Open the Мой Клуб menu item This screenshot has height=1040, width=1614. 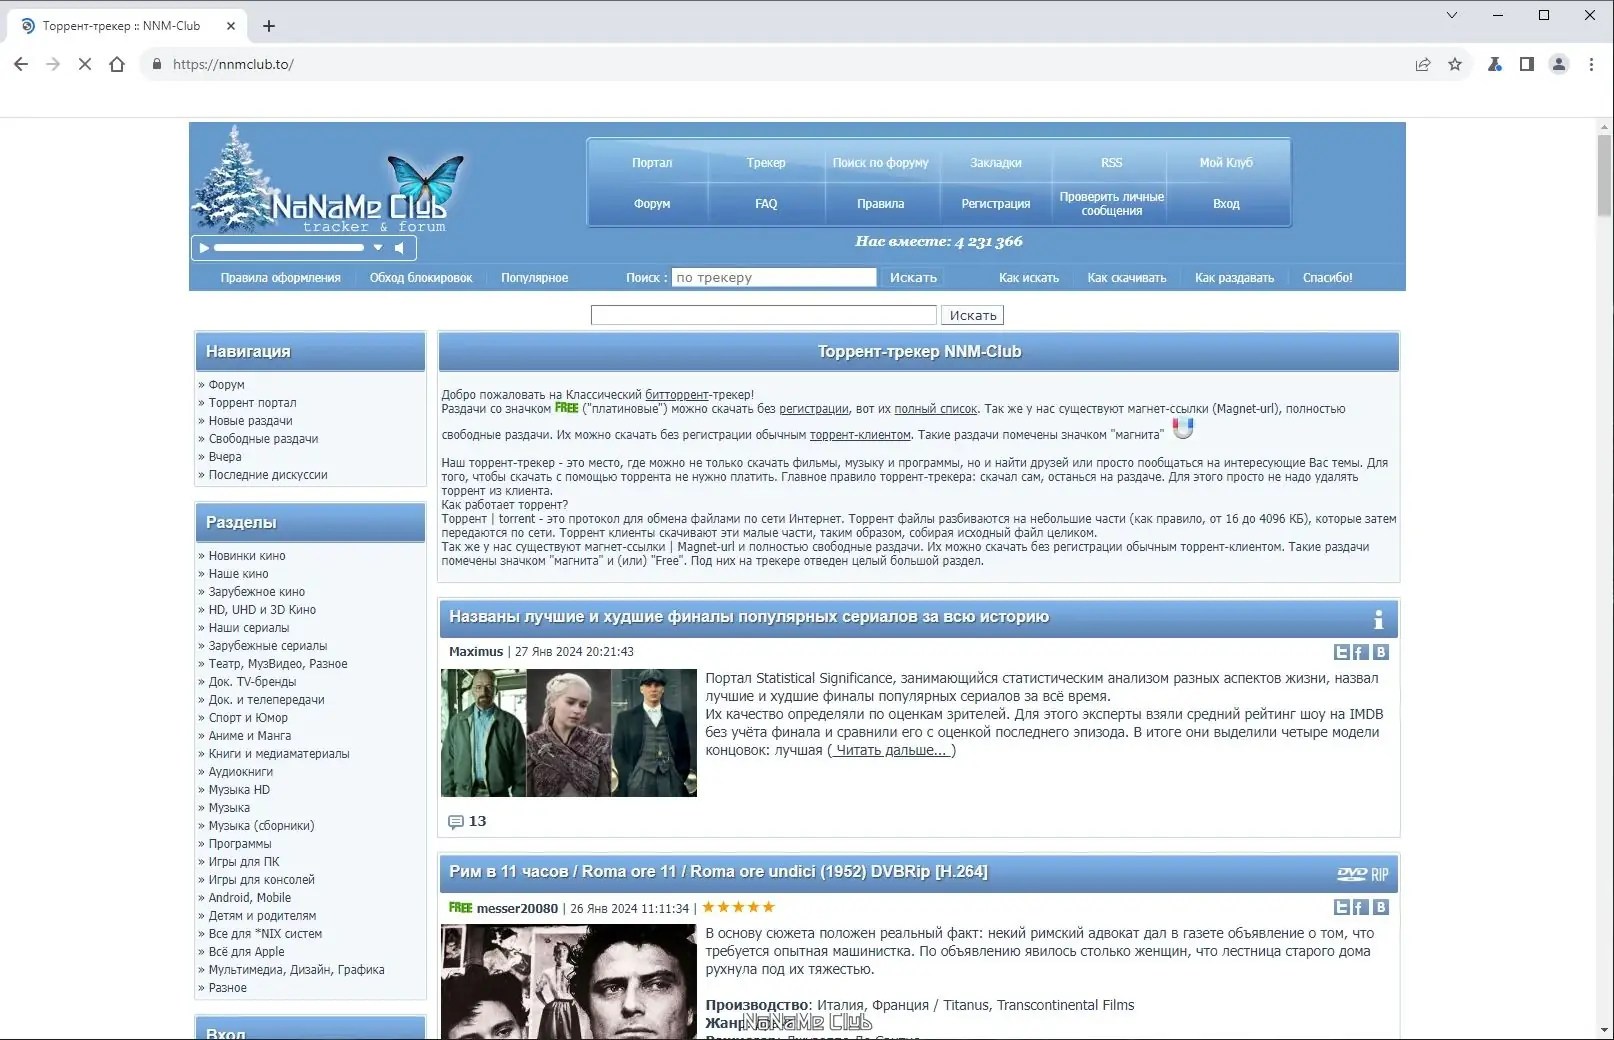1226,163
